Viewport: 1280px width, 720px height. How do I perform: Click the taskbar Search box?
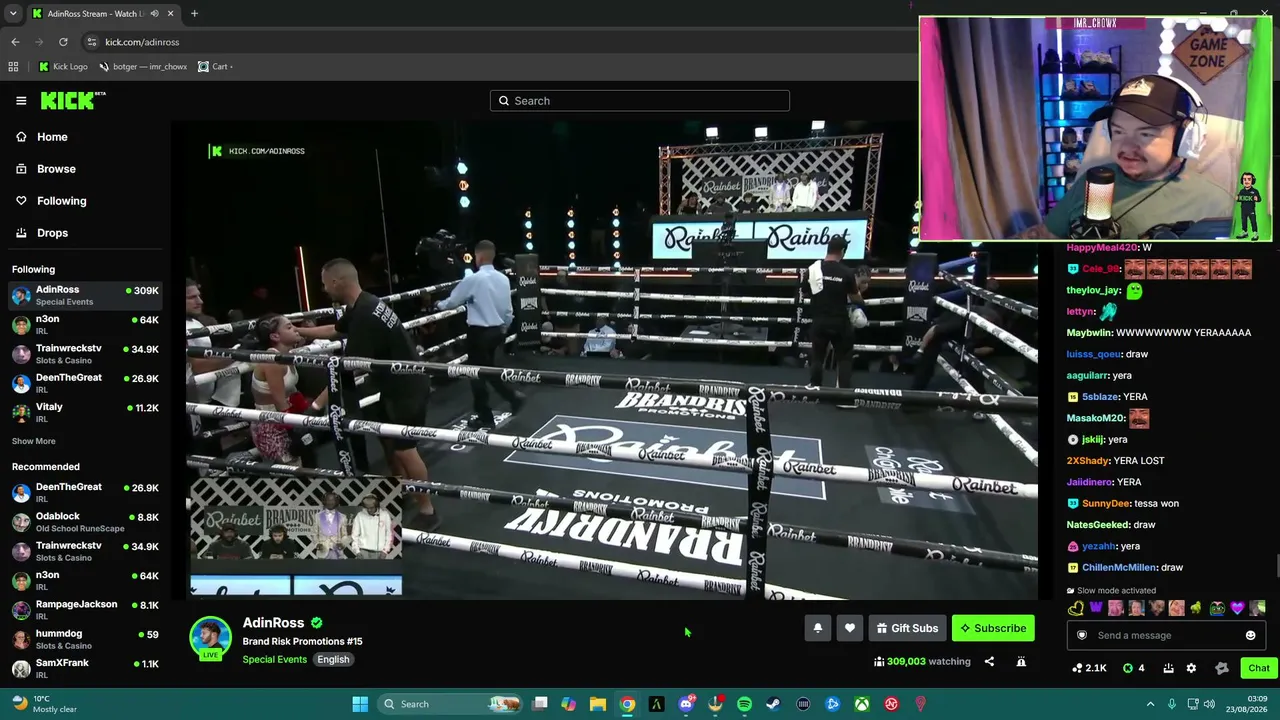pyautogui.click(x=451, y=704)
